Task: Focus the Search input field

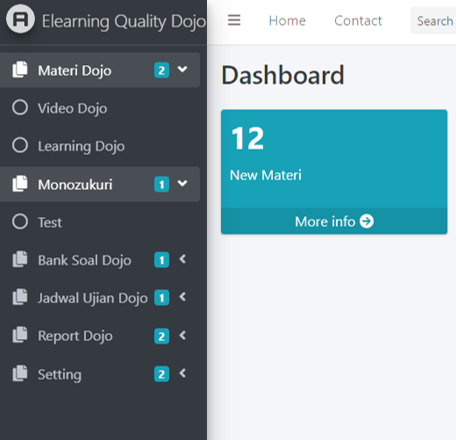Action: [x=433, y=21]
